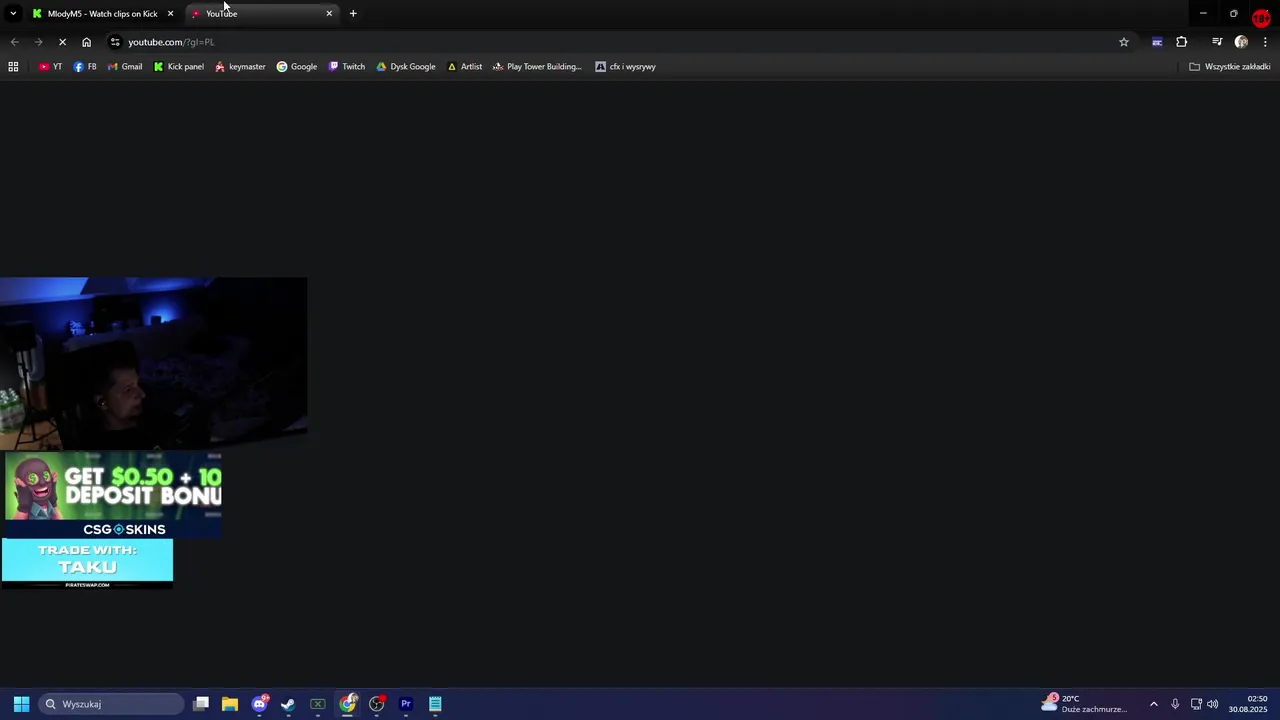Screen dimensions: 1280x720
Task: Open the Notepad app in taskbar
Action: pyautogui.click(x=435, y=704)
